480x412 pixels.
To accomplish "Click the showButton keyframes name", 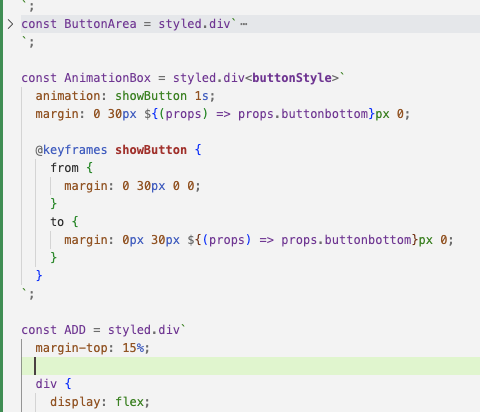I will [x=151, y=150].
